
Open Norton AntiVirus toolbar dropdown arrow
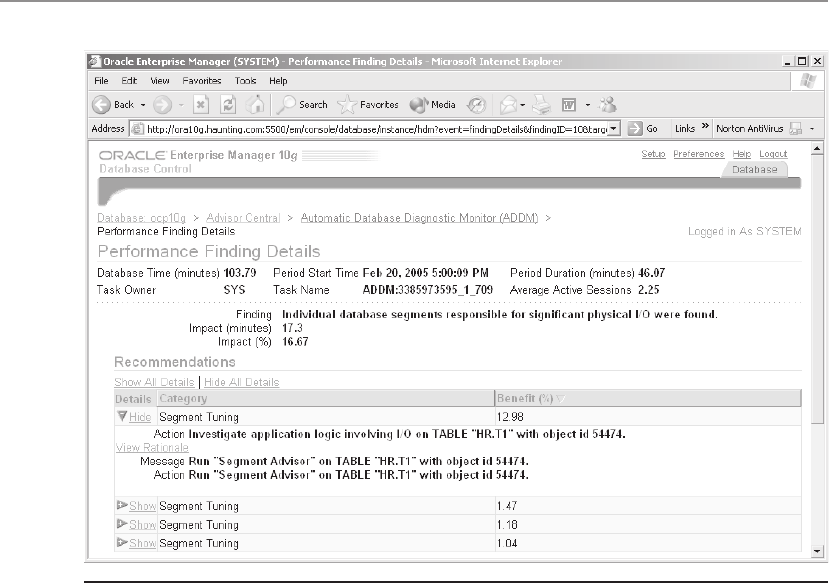[x=812, y=129]
